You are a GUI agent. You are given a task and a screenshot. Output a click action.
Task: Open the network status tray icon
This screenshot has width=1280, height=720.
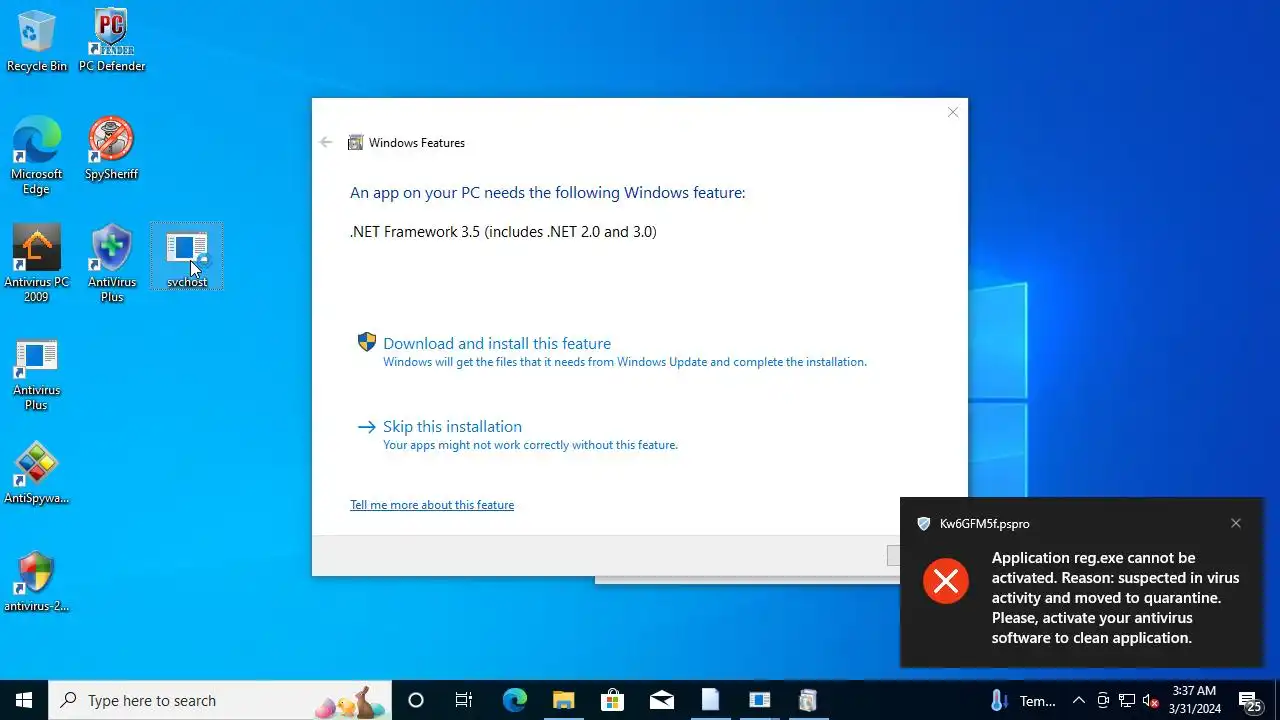tap(1127, 700)
